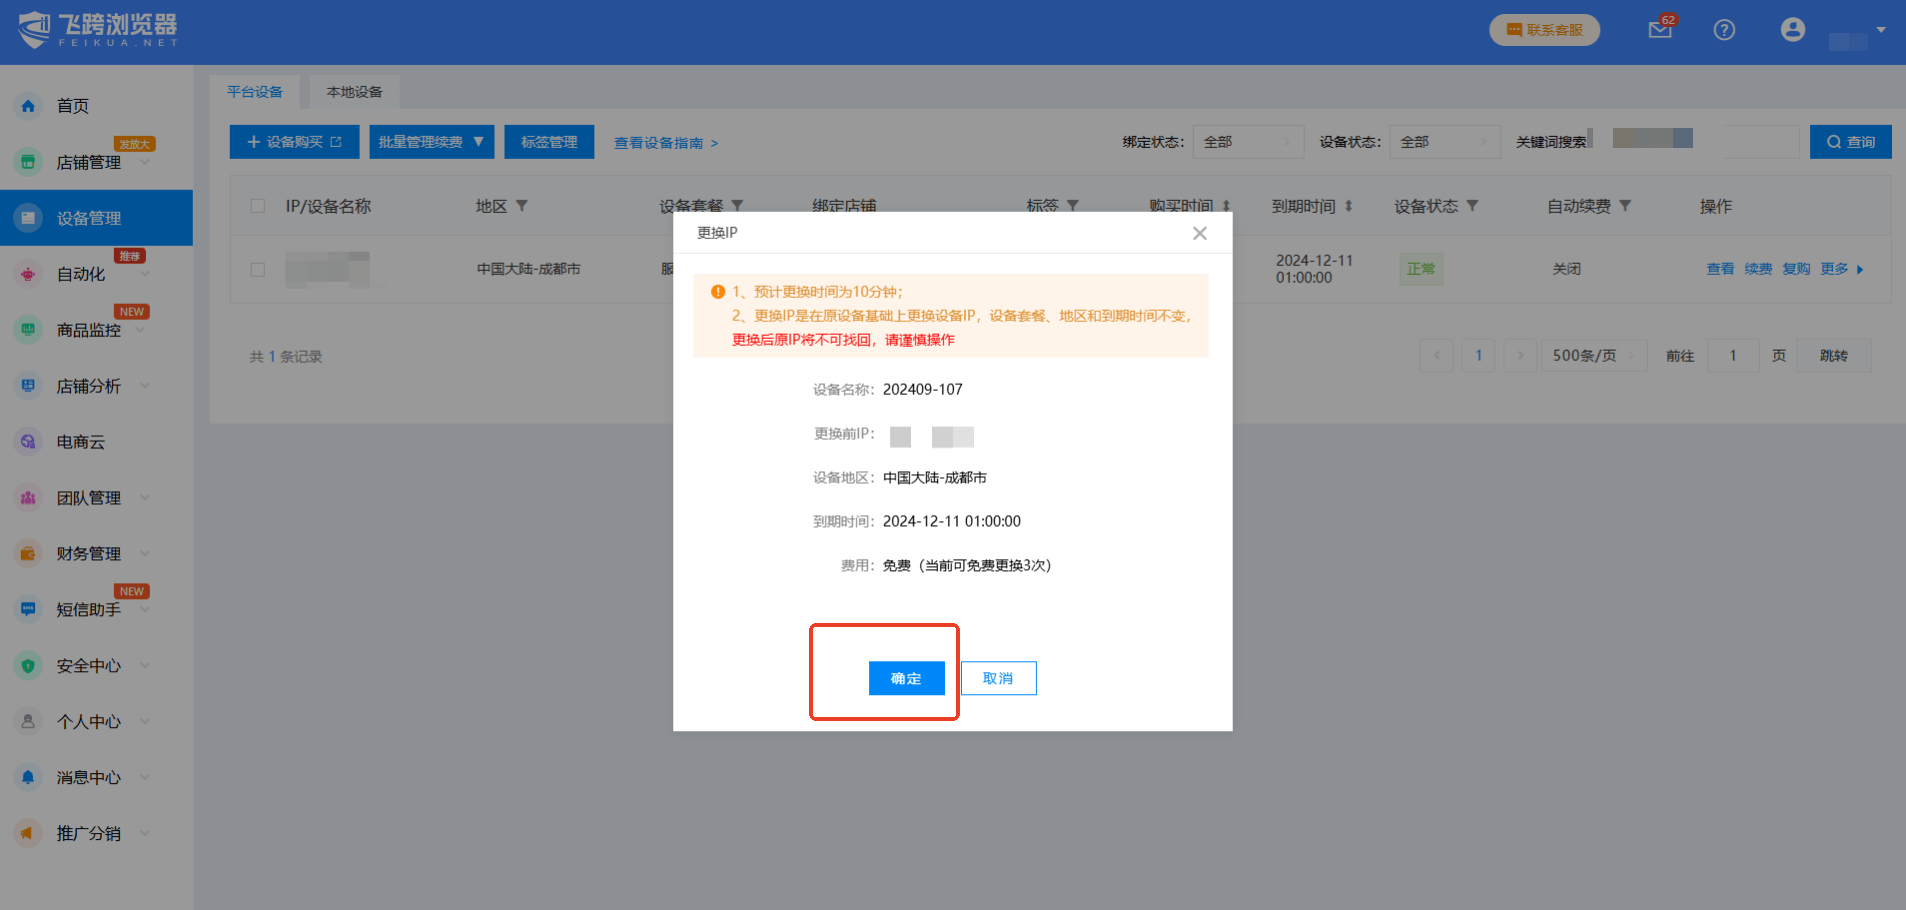Select the checkbox of the 成都市 device row
The height and width of the screenshot is (910, 1906).
tap(257, 269)
